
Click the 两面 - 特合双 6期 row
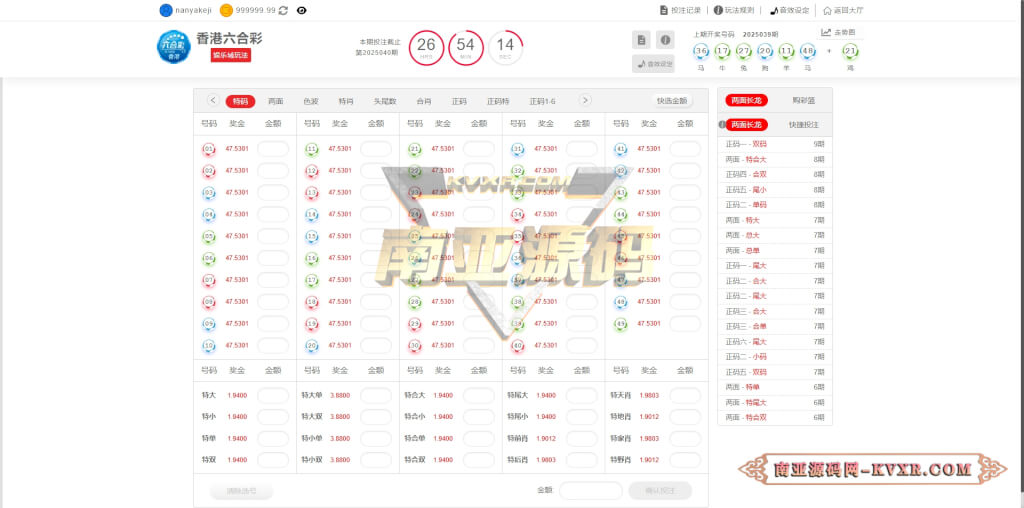[x=775, y=417]
